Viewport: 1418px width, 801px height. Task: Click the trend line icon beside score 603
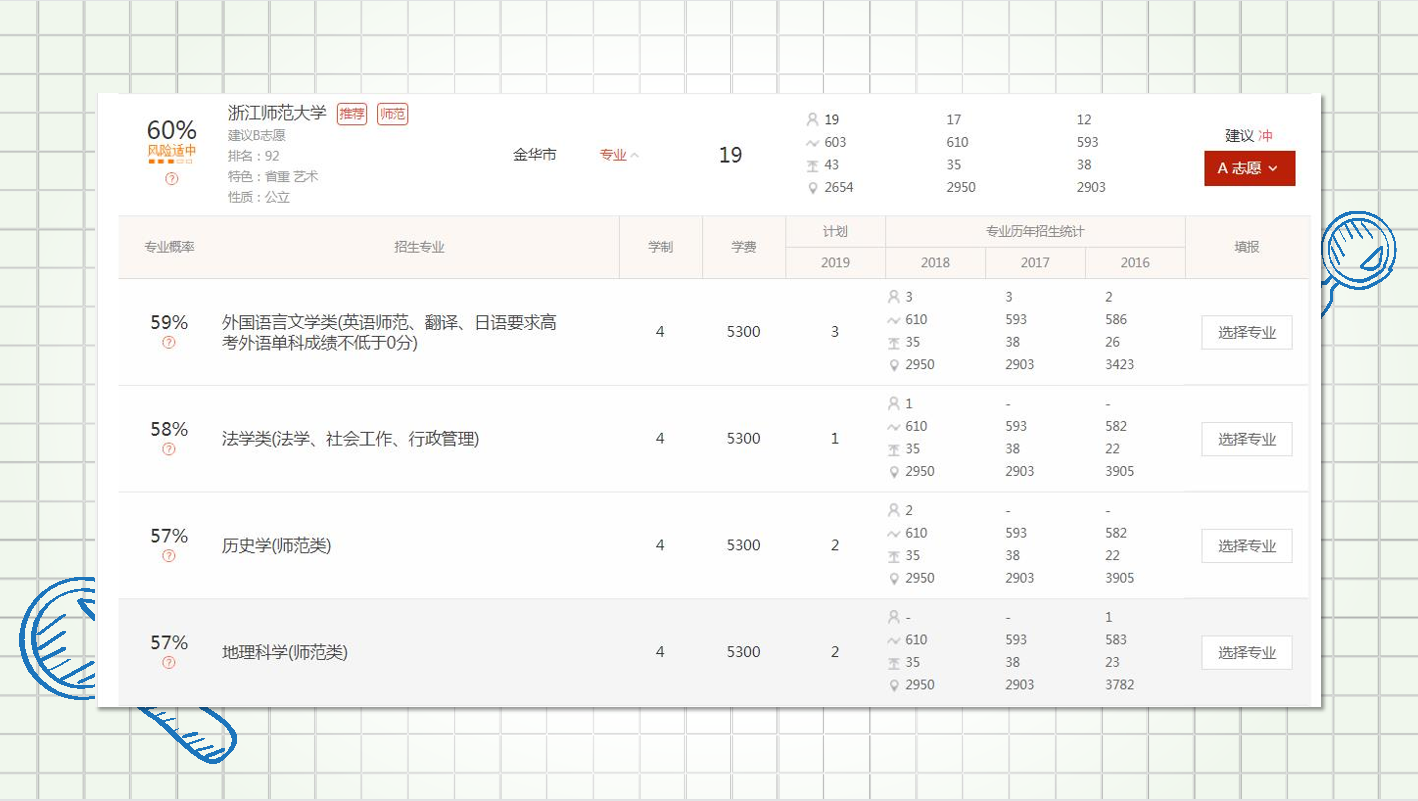pos(812,143)
